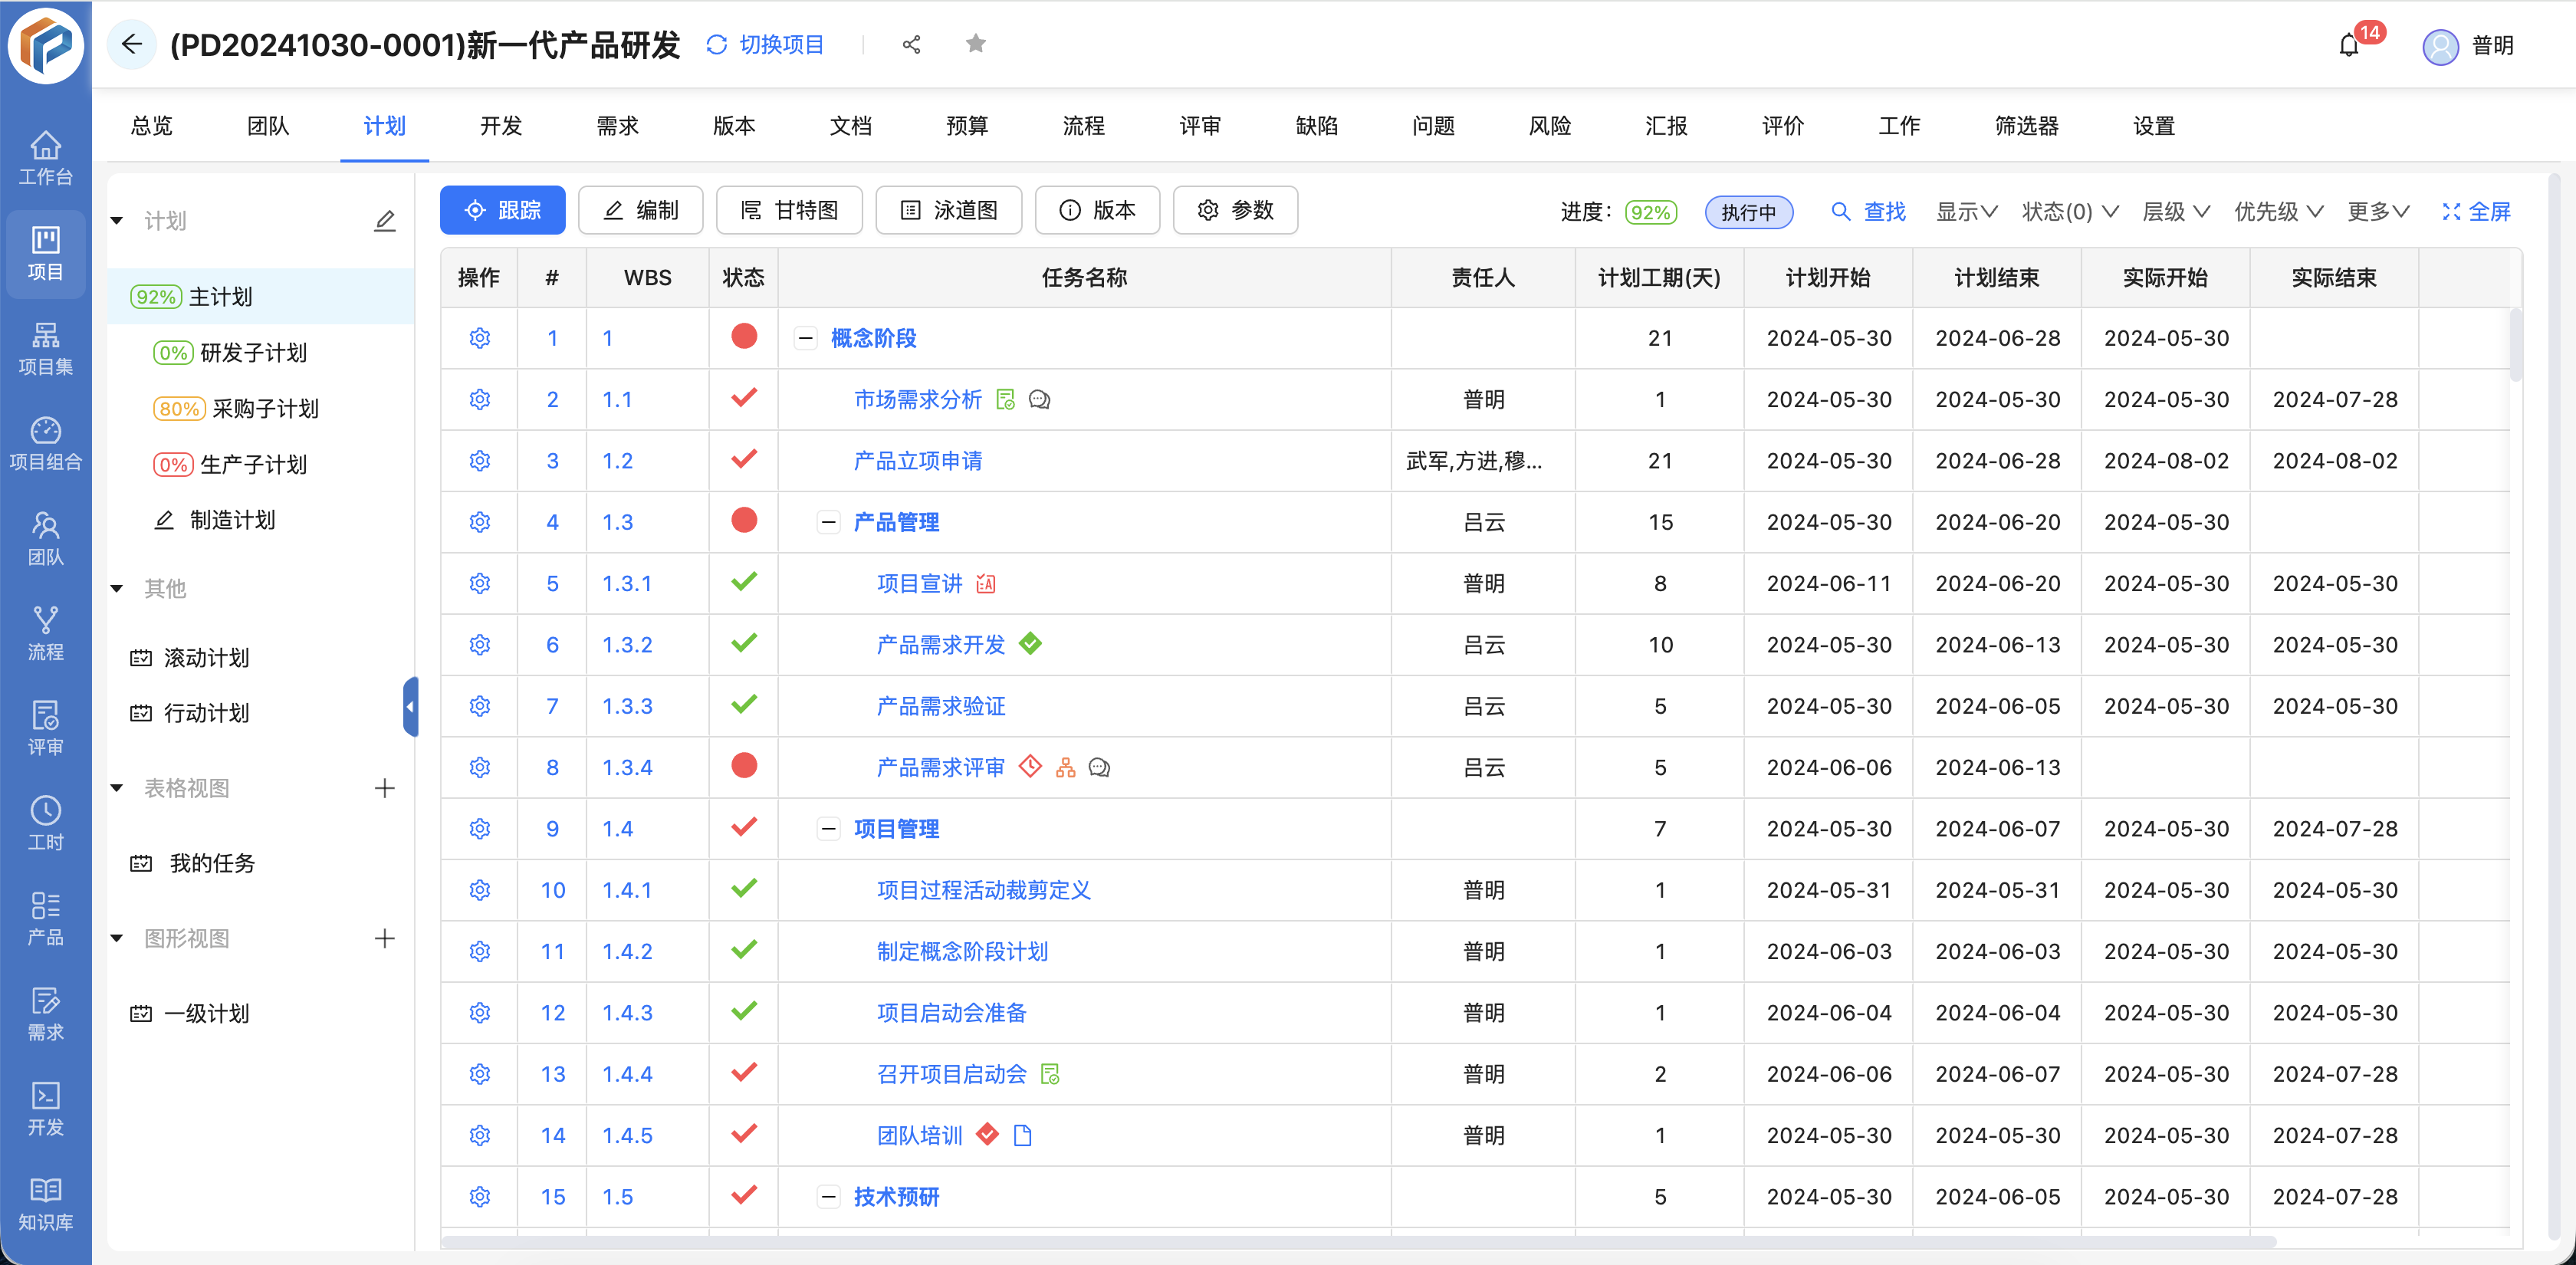Open gear menu for row 市场需求分析
The image size is (2576, 1265).
(480, 400)
